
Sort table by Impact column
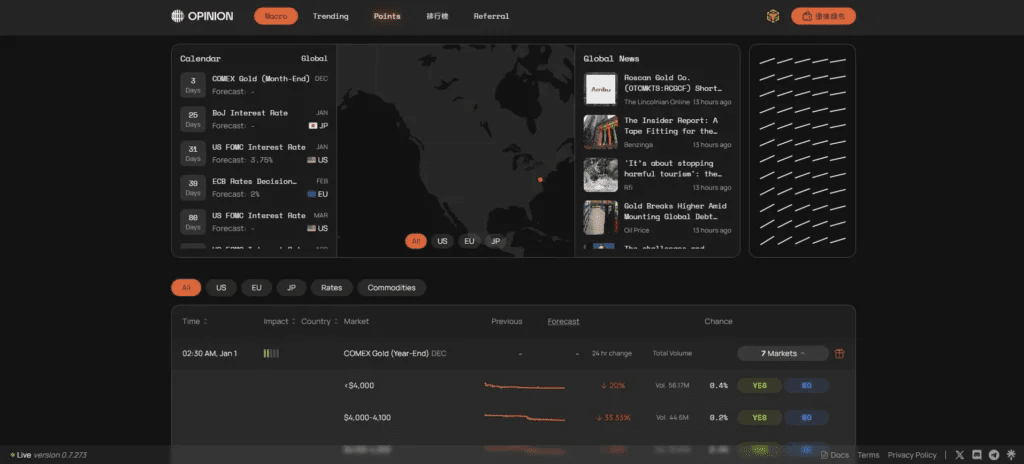[x=280, y=322]
